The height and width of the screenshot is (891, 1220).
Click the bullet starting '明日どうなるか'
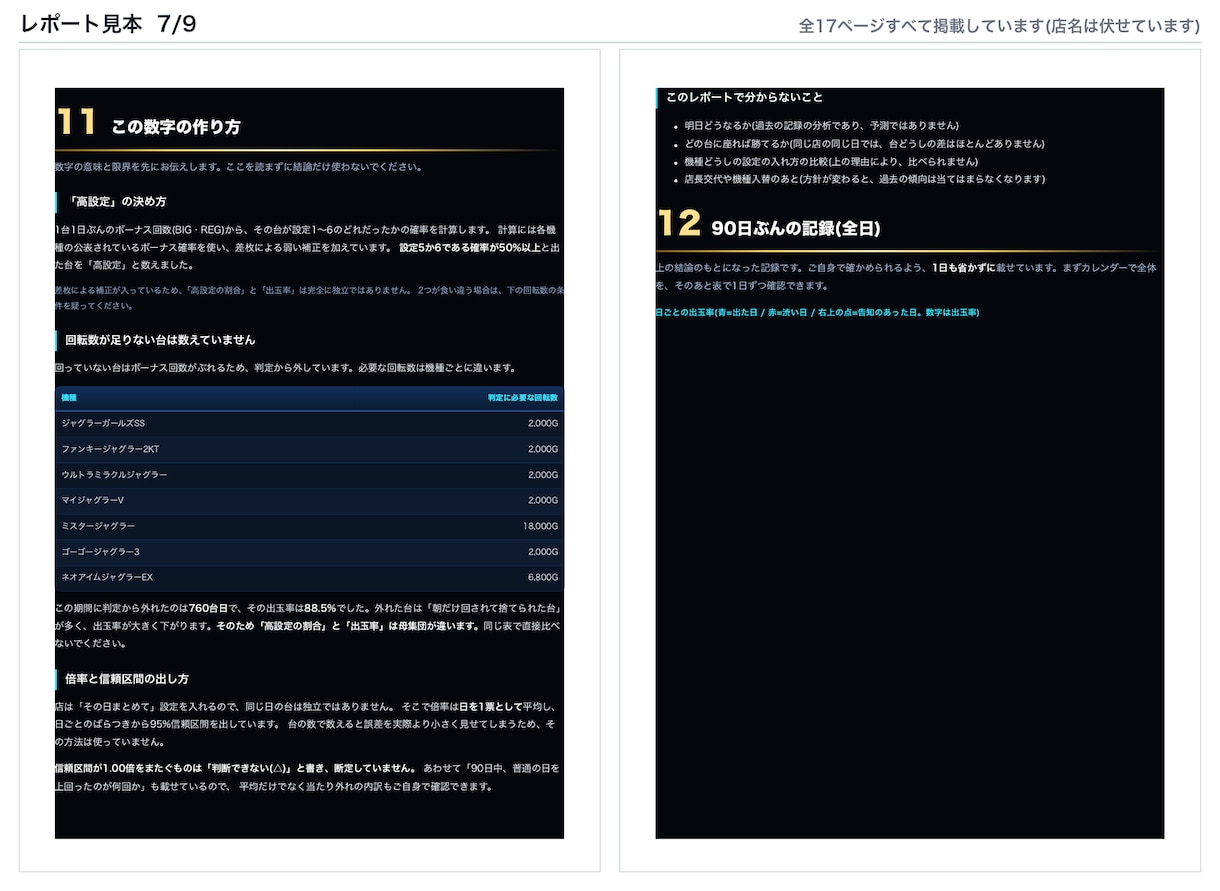tap(821, 126)
